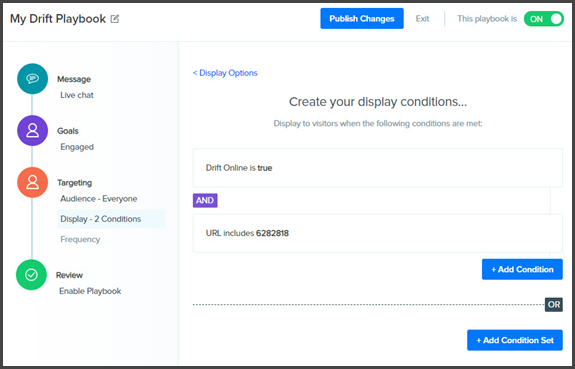Open the Live chat message section
575x369 pixels.
coord(77,95)
